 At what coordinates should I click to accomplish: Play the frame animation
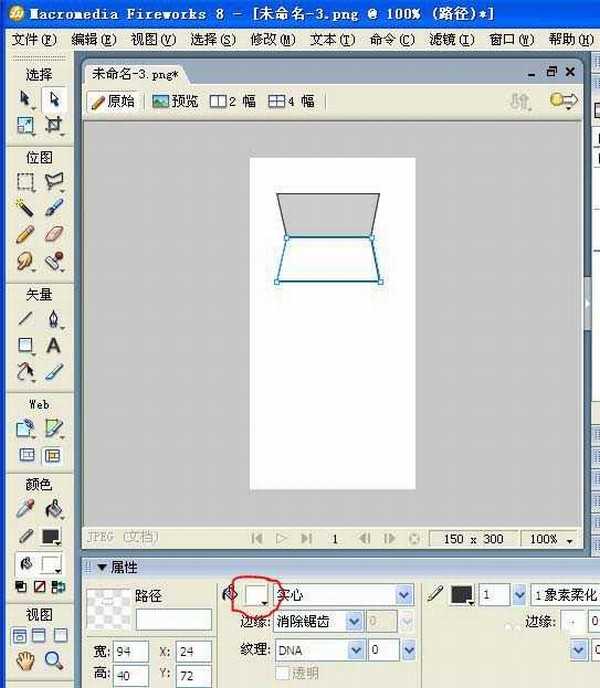coord(281,538)
